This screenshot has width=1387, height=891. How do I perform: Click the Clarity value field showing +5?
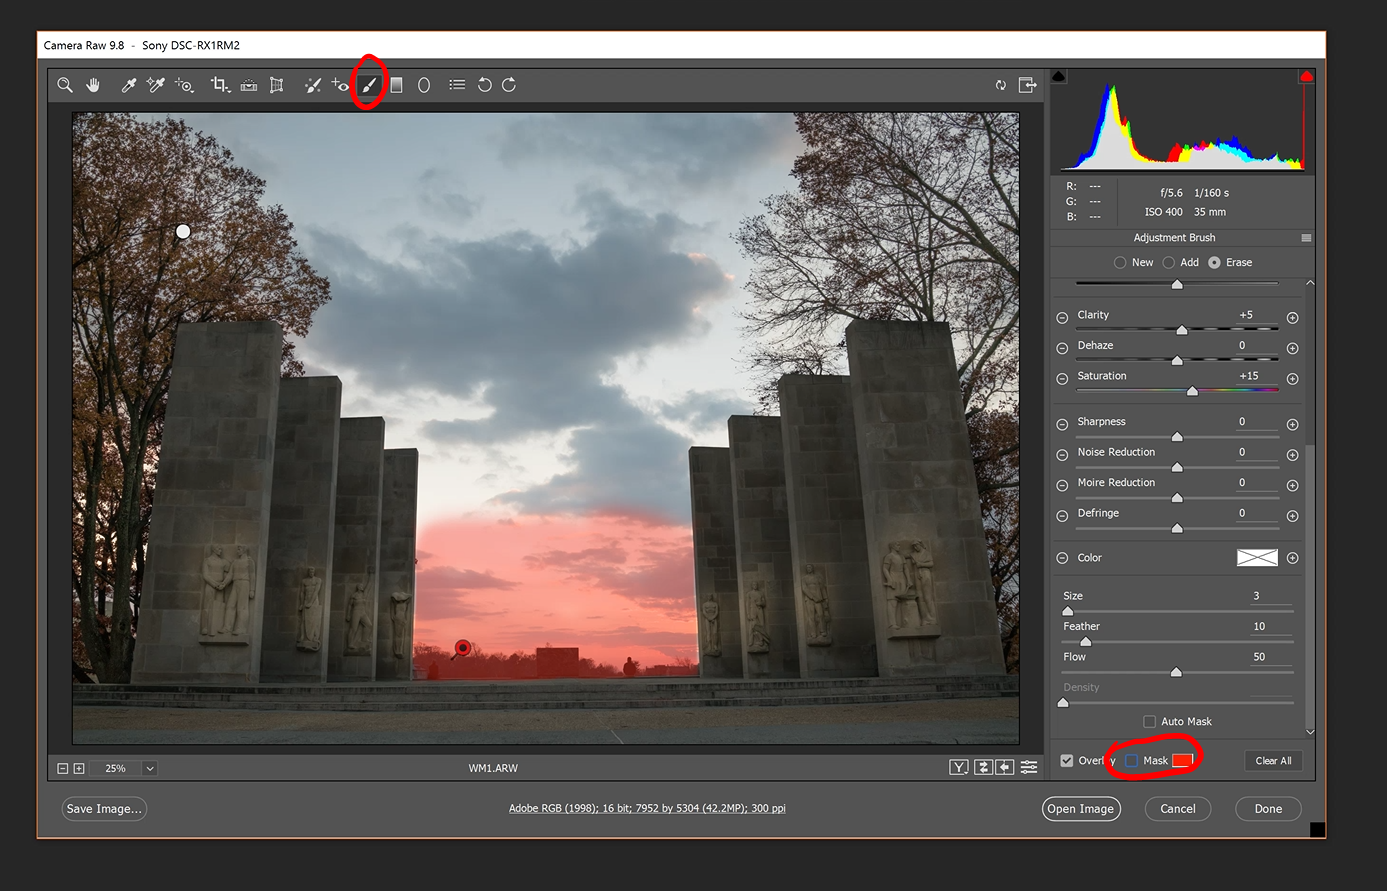pyautogui.click(x=1256, y=315)
